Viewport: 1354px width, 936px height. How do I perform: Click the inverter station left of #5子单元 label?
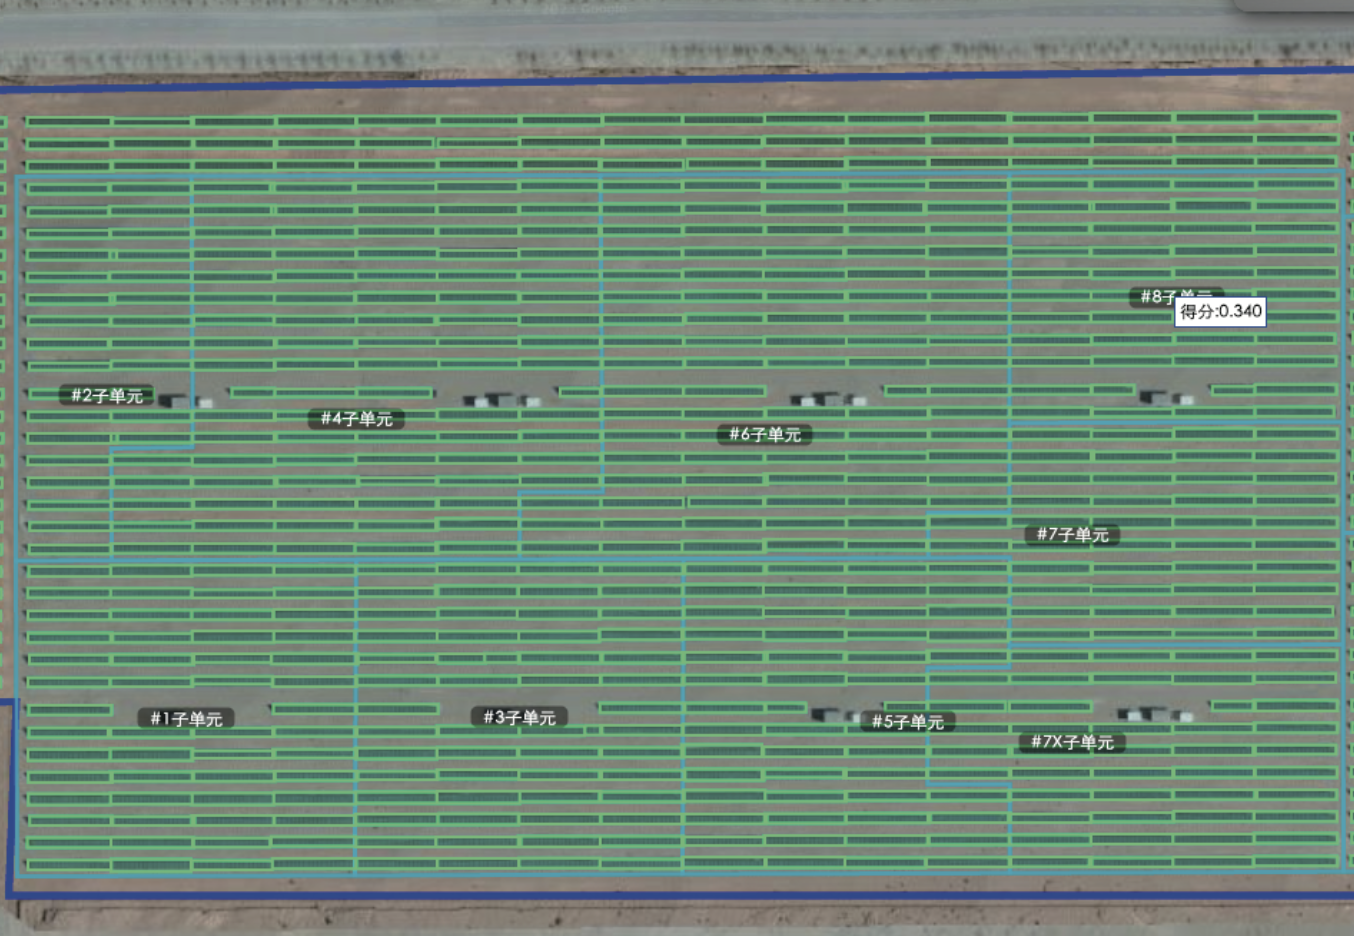pos(835,714)
